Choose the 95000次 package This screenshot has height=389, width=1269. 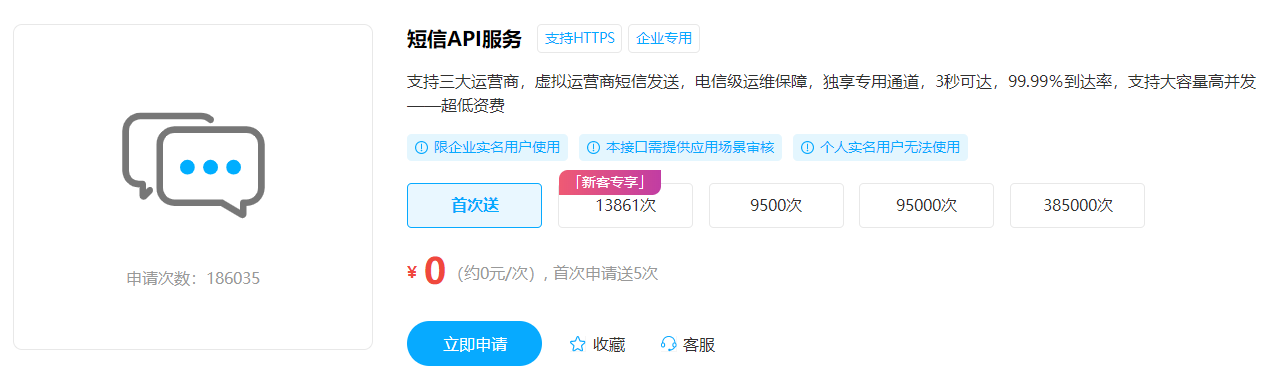coord(927,205)
